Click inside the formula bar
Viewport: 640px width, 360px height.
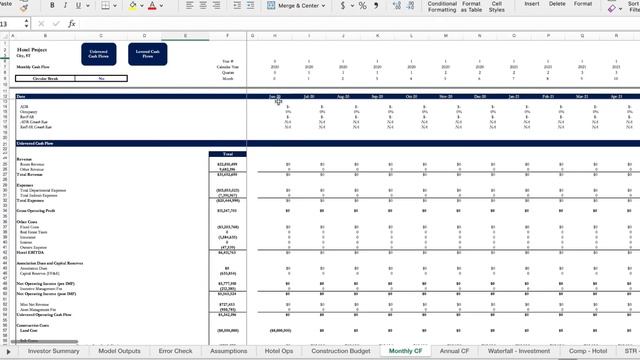359,24
